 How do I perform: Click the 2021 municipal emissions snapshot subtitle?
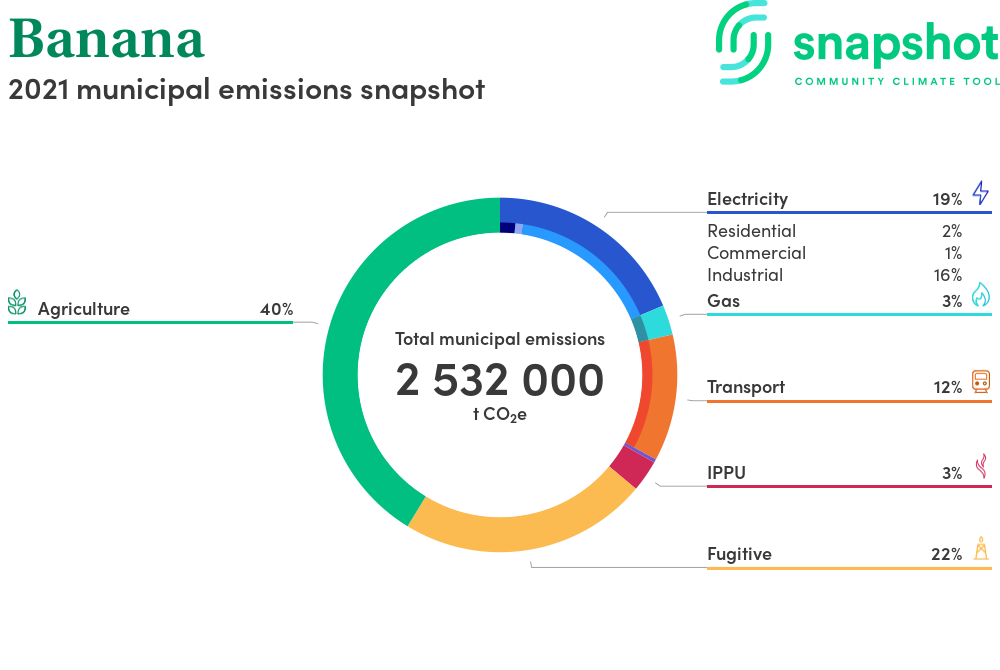pos(247,89)
